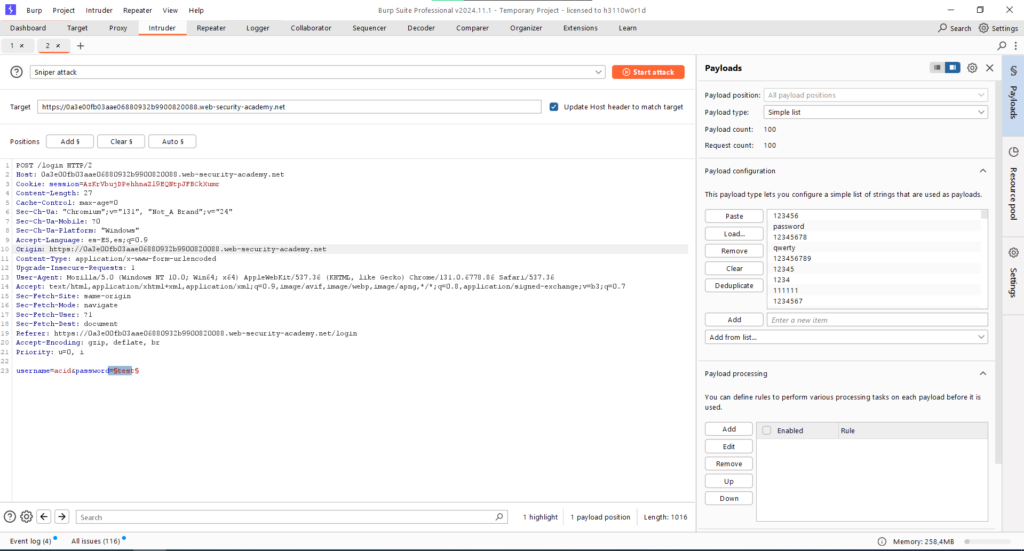The width and height of the screenshot is (1024, 551).
Task: Click the Add § positions button
Action: coord(70,142)
